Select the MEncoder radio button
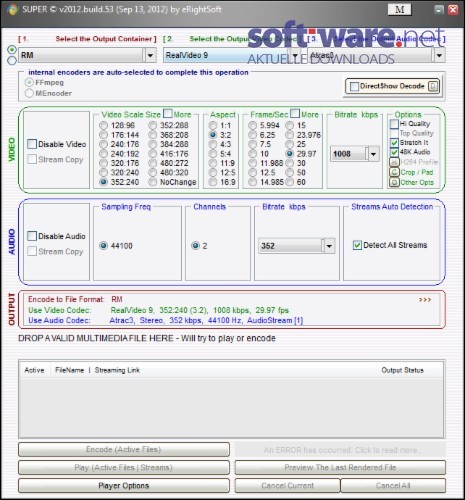This screenshot has height=500, width=465. click(x=29, y=93)
